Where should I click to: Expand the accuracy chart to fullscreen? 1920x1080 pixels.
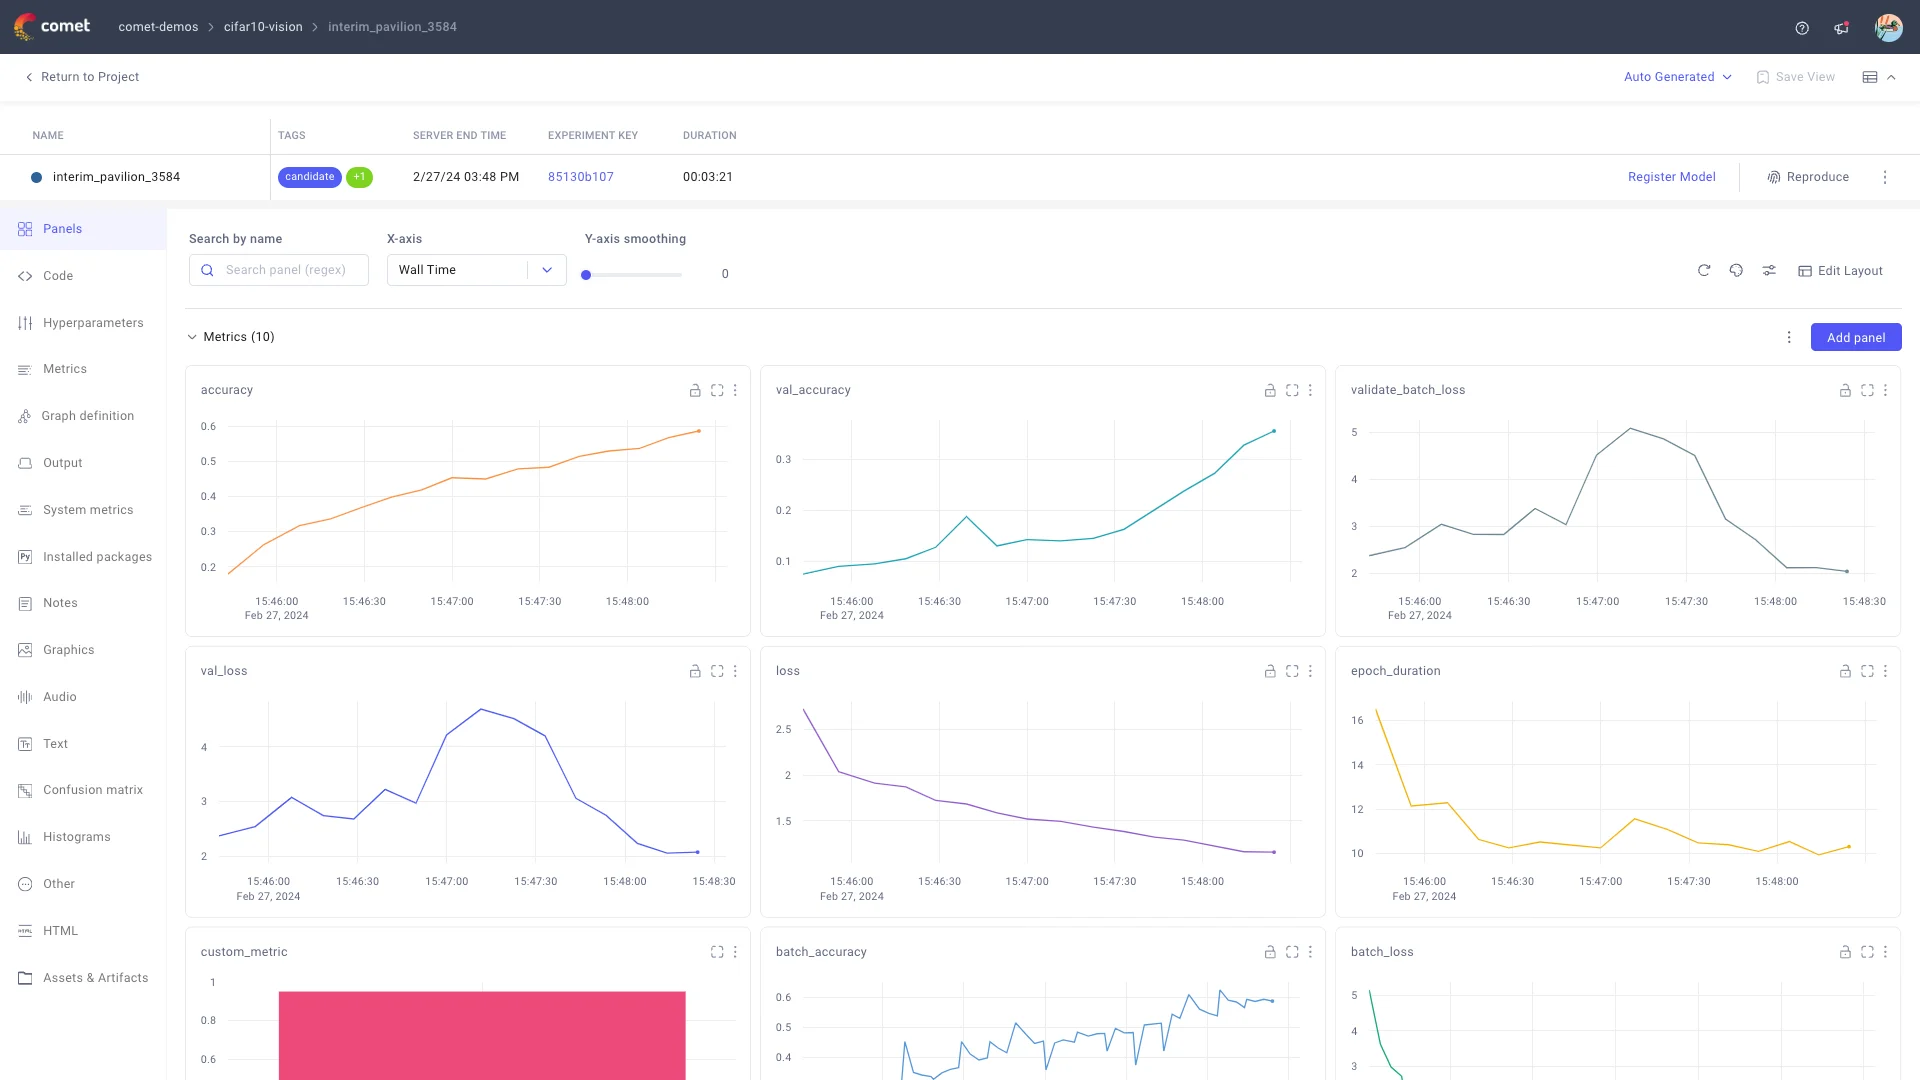717,391
